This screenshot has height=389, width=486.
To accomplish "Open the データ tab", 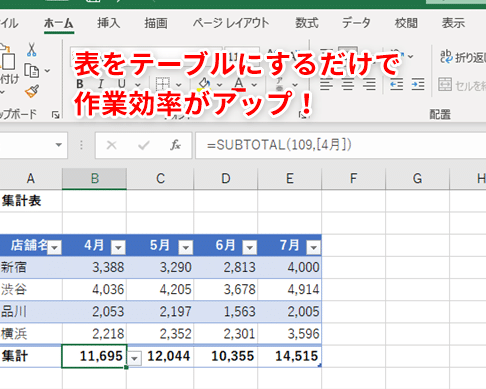I will pyautogui.click(x=356, y=23).
